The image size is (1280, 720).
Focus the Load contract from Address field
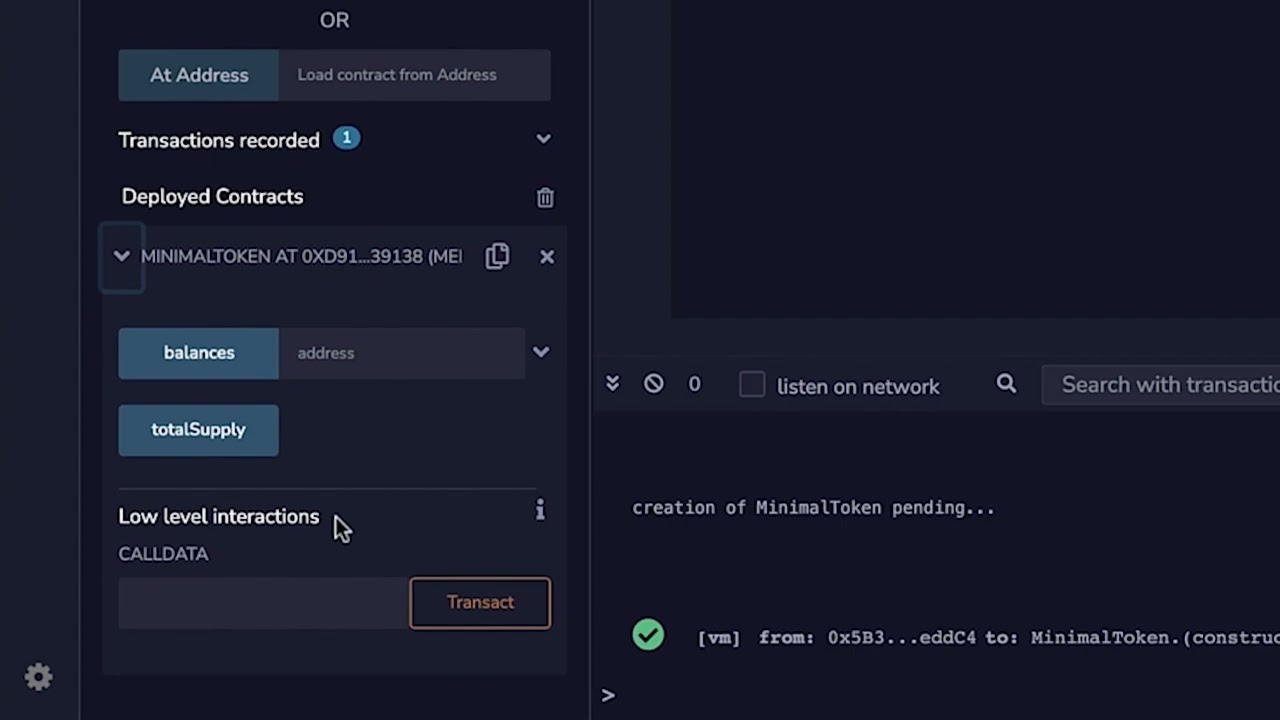[x=414, y=75]
